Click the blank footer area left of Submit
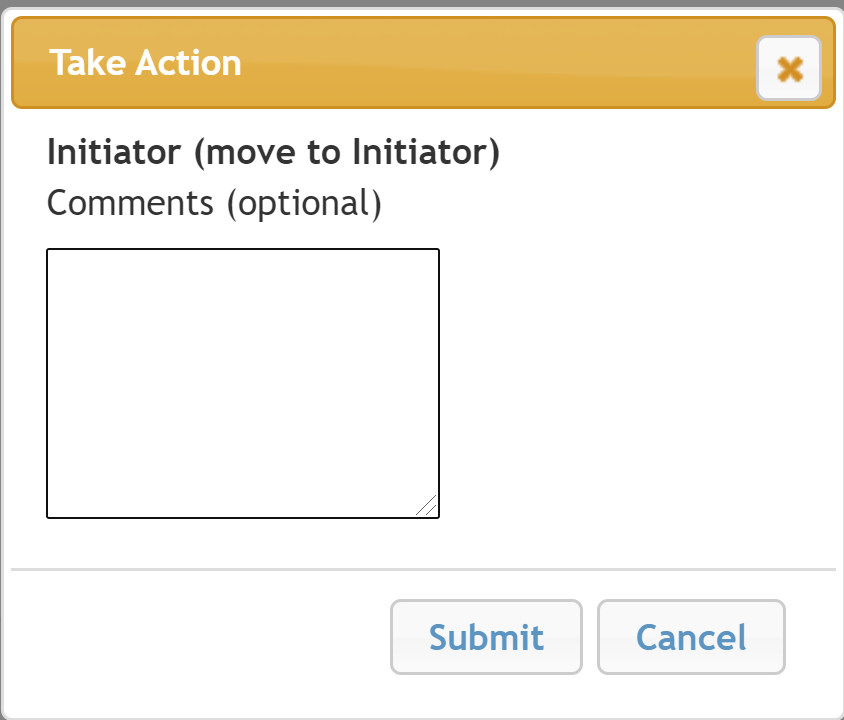The height and width of the screenshot is (720, 844). point(200,637)
